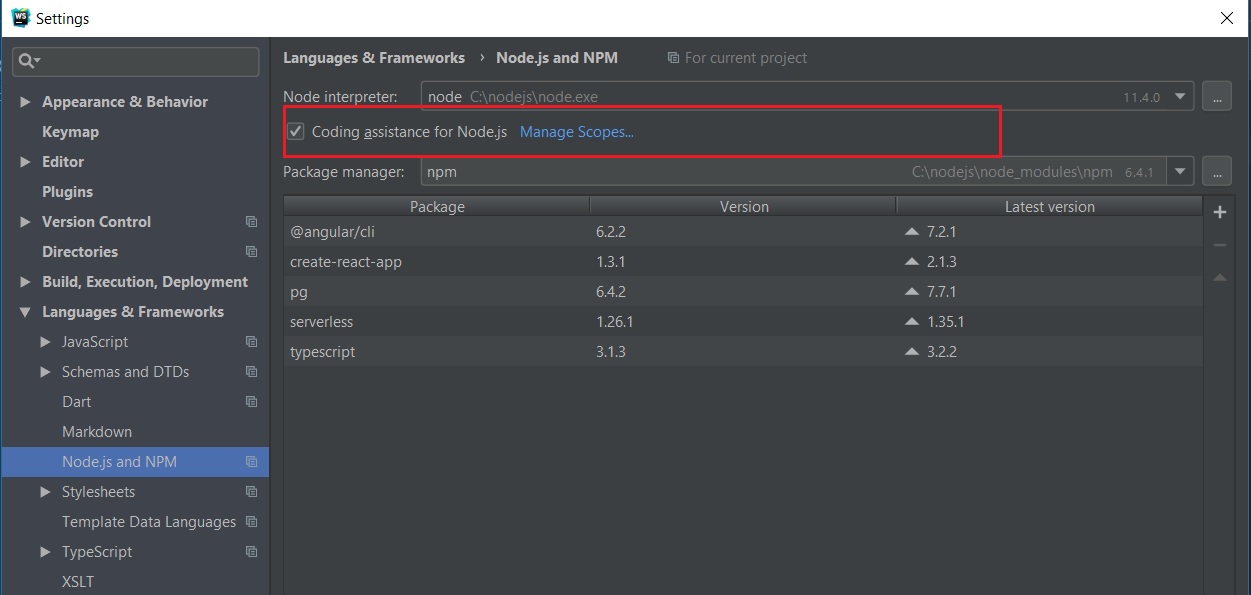The width and height of the screenshot is (1251, 595).
Task: Open the Node interpreter dropdown
Action: (x=1181, y=97)
